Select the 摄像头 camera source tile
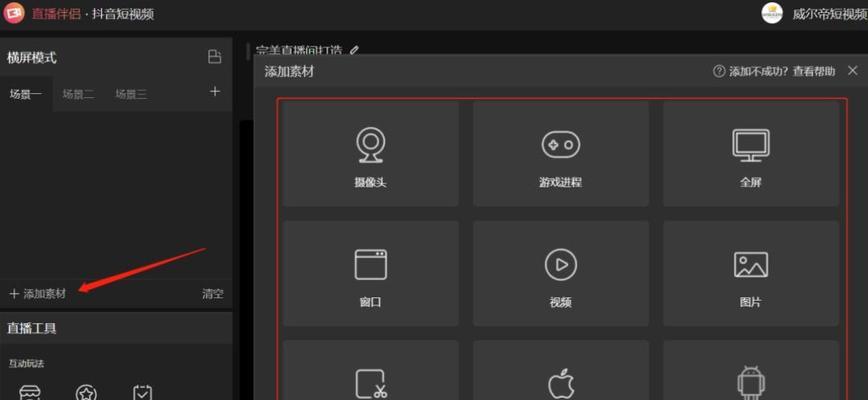The height and width of the screenshot is (400, 868). 370,153
